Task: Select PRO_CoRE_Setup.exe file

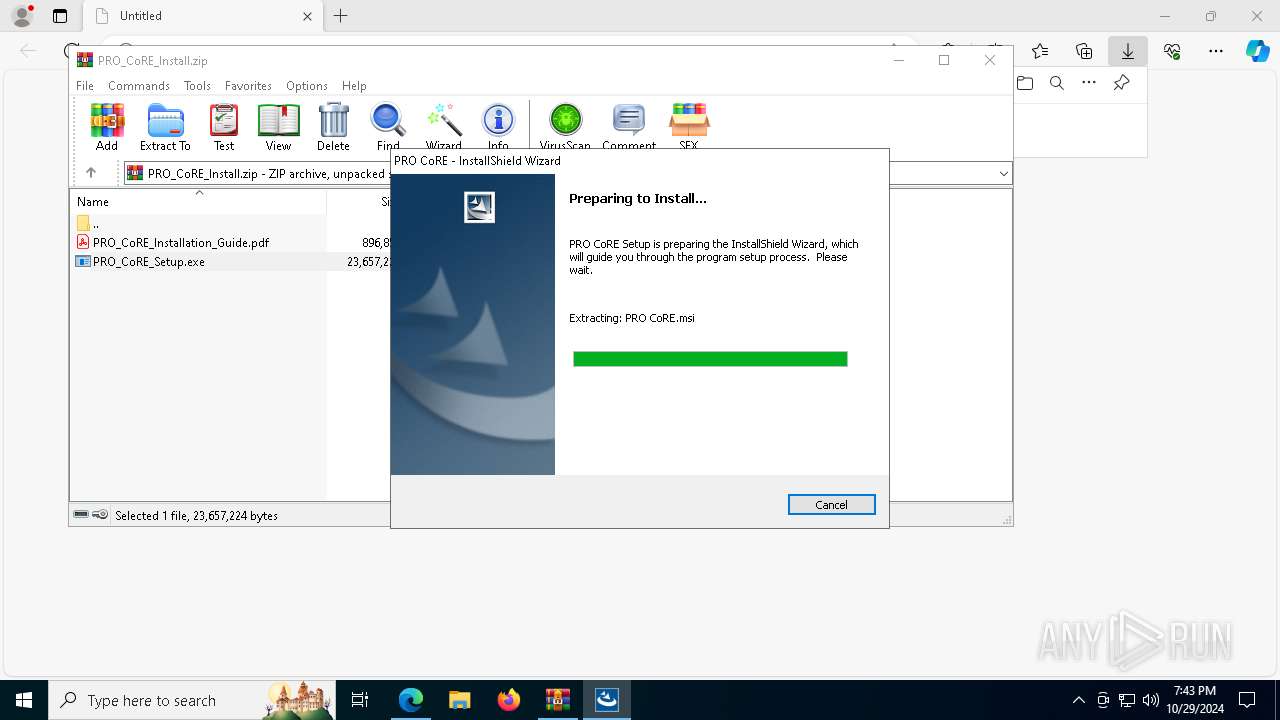Action: 149,262
